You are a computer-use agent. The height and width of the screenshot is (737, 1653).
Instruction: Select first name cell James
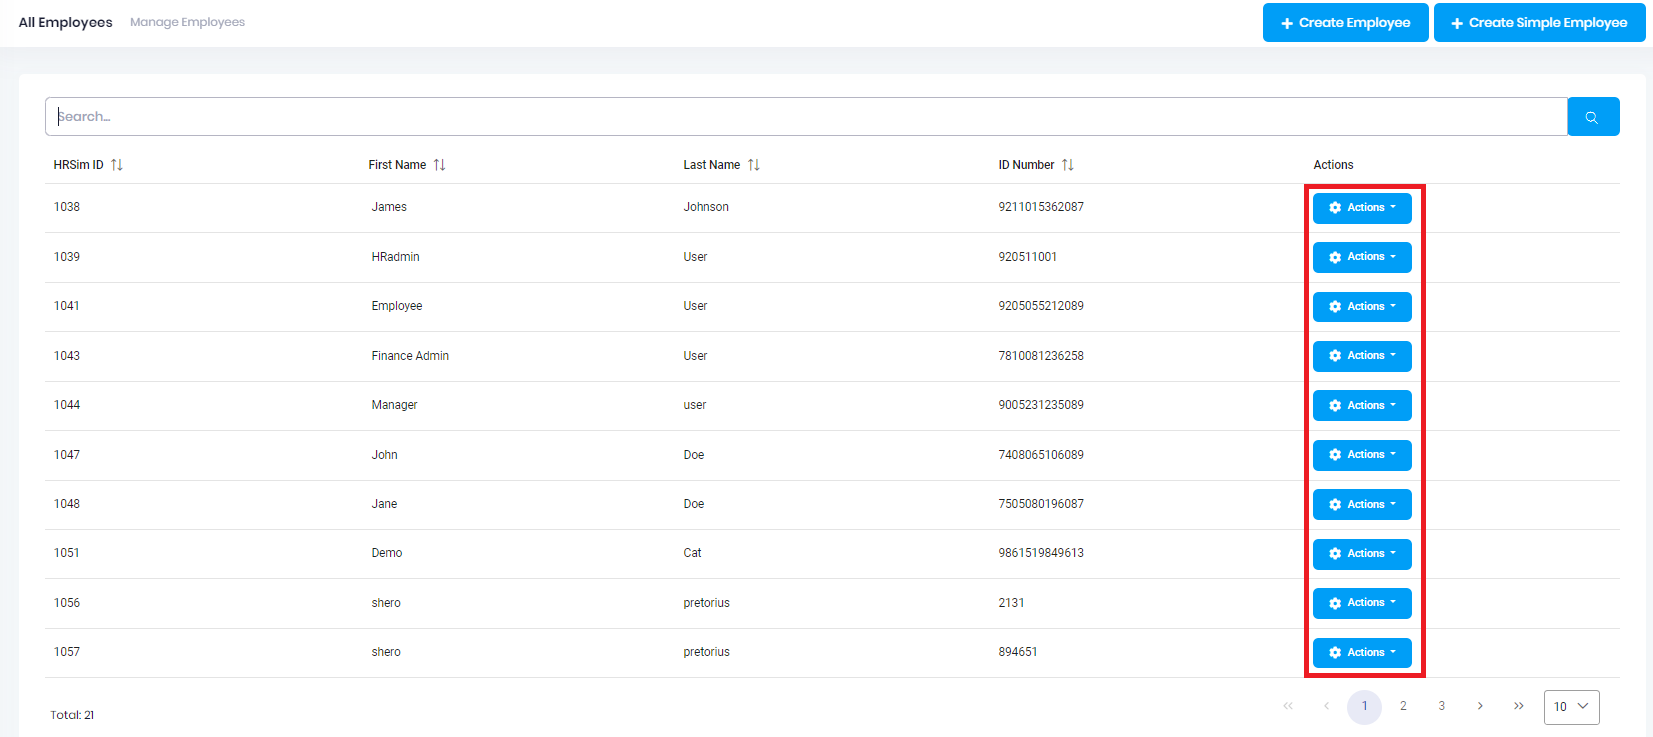tap(389, 207)
